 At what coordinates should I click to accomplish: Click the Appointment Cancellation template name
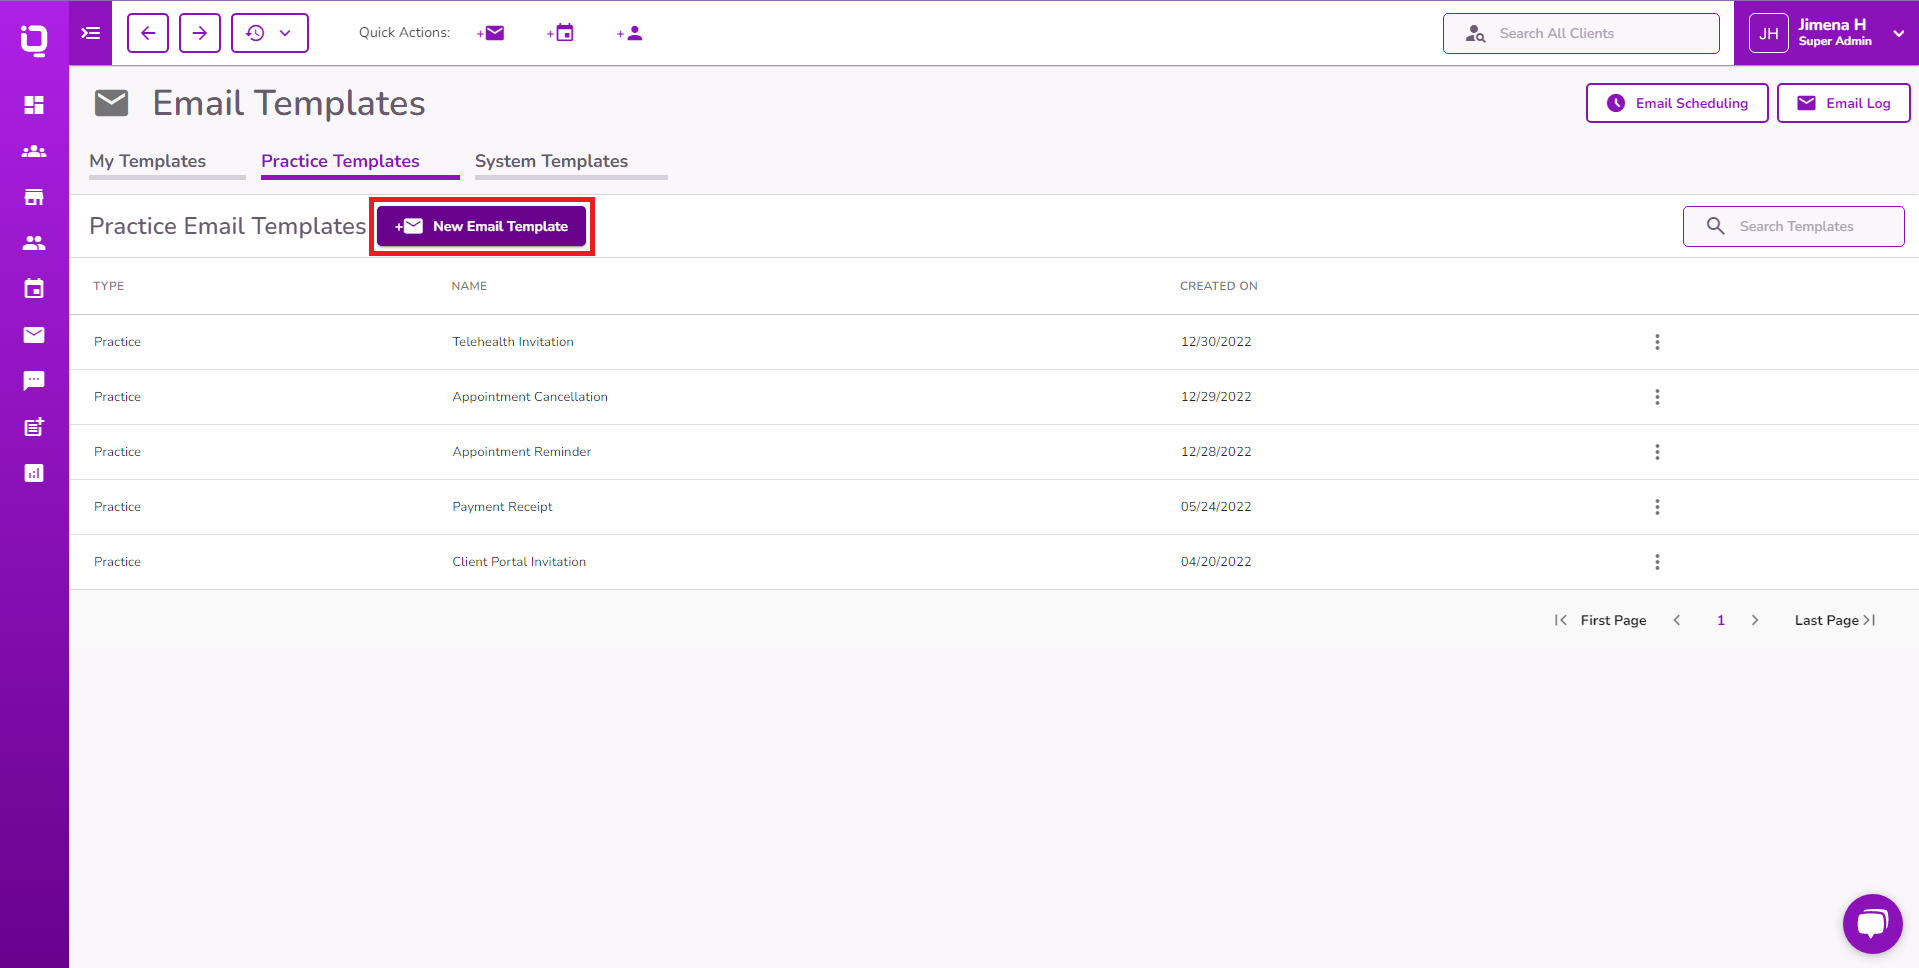tap(530, 397)
